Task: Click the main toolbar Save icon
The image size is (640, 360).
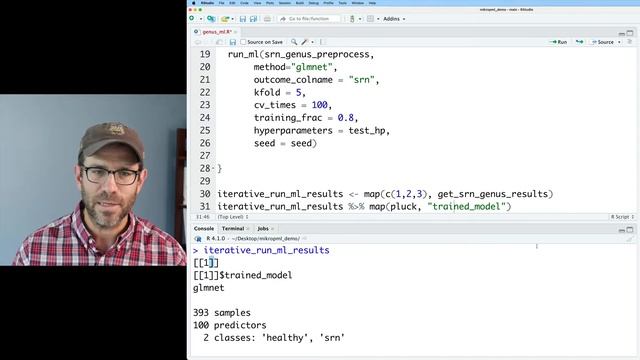Action: coord(243,19)
